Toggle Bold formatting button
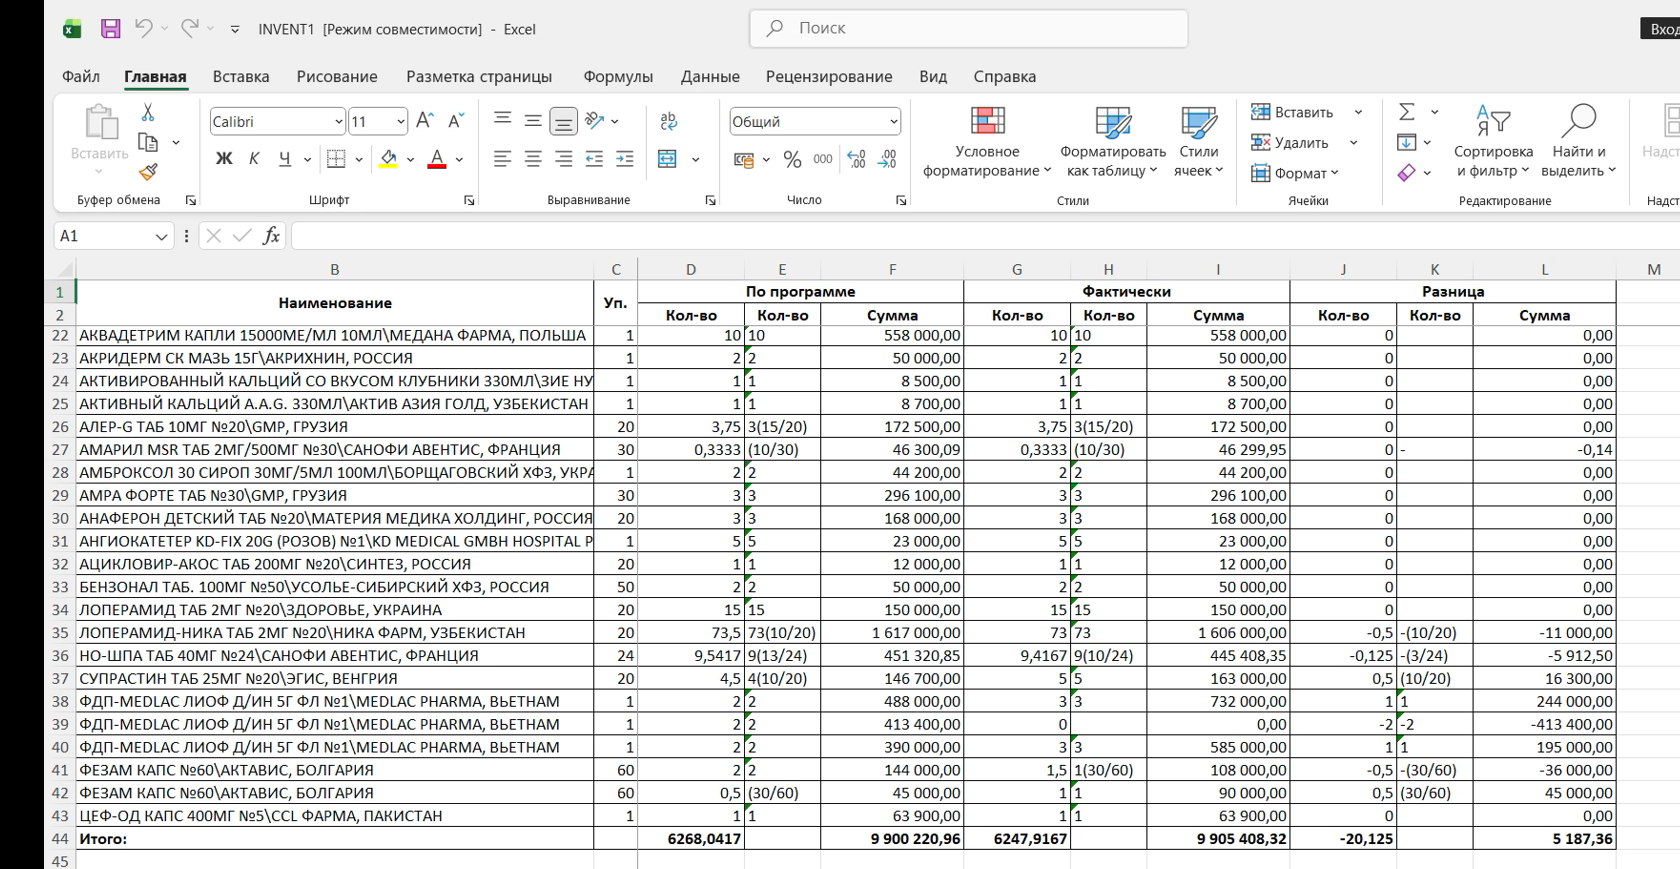This screenshot has height=869, width=1680. click(224, 159)
